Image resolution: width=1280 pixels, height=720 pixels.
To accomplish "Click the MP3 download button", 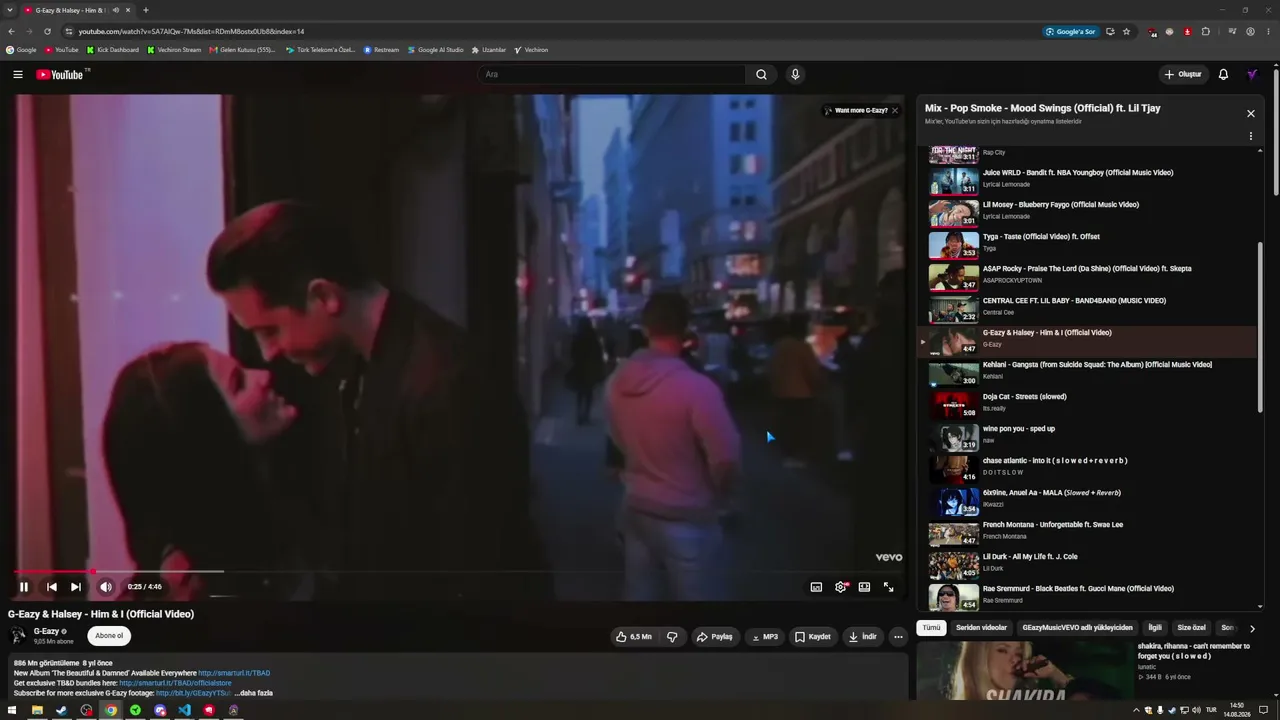I will coord(765,636).
